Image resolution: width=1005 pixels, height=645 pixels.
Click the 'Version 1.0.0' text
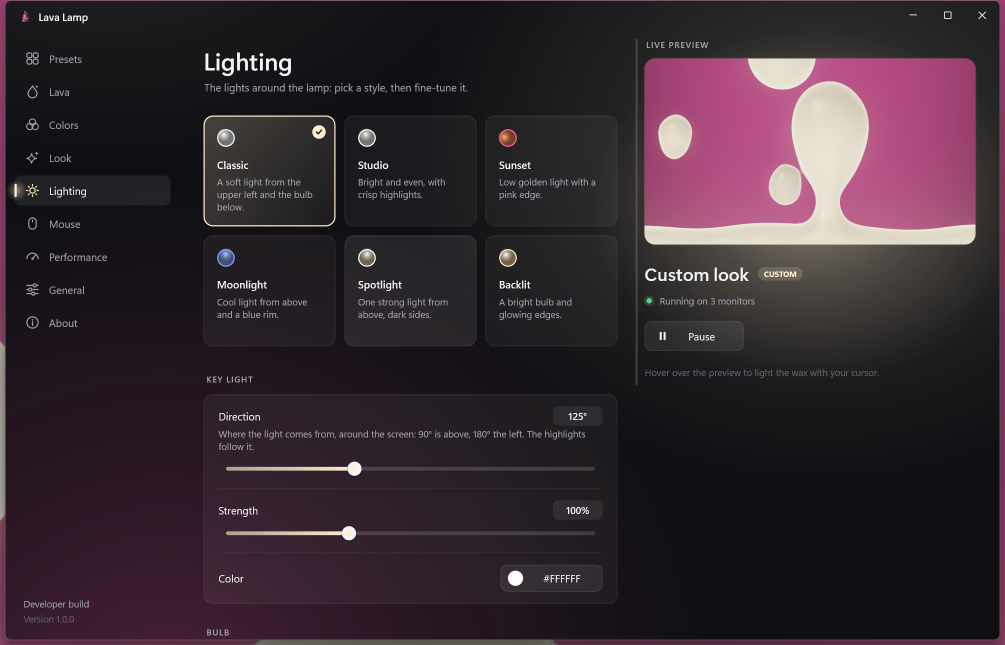(x=49, y=619)
